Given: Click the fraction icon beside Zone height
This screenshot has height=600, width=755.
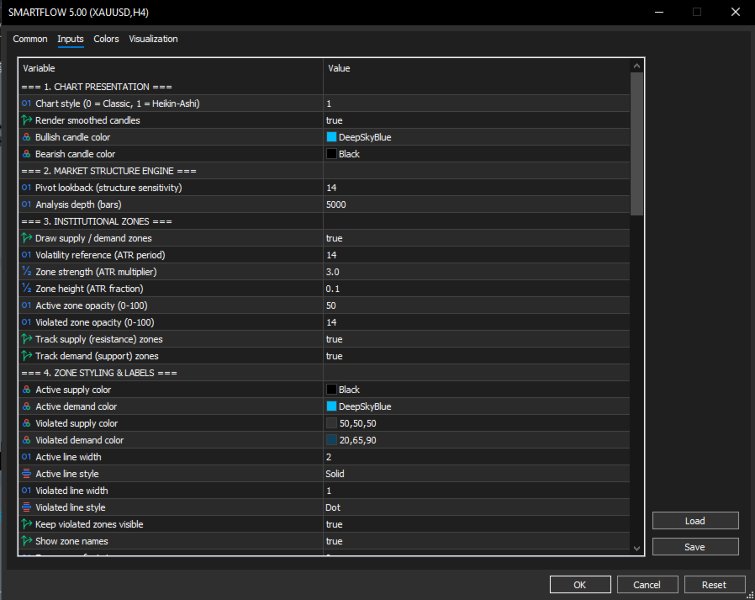Looking at the screenshot, I should [x=26, y=288].
